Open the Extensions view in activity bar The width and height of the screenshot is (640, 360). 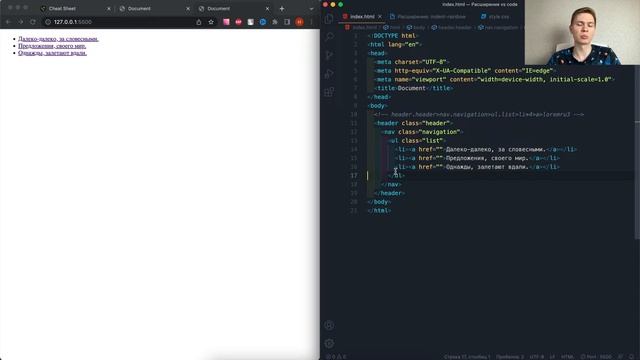point(329,92)
